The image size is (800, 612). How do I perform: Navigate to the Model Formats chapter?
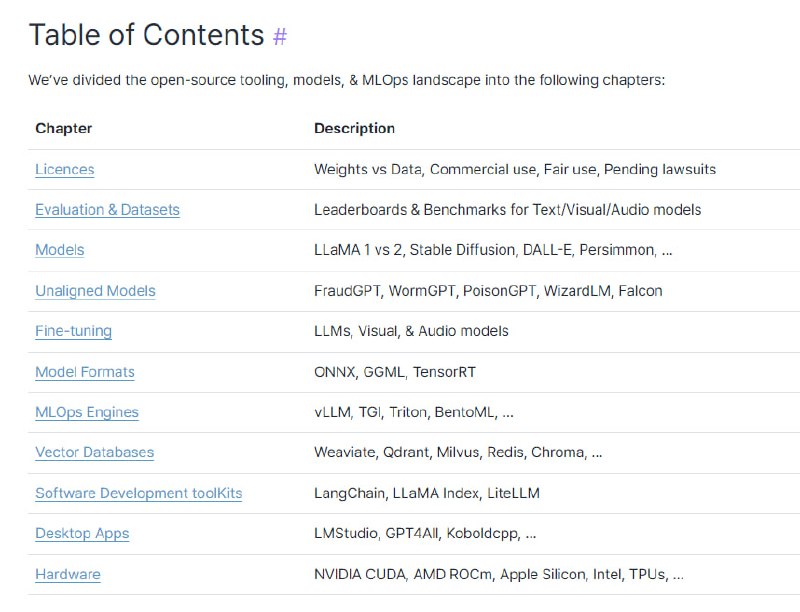point(85,372)
